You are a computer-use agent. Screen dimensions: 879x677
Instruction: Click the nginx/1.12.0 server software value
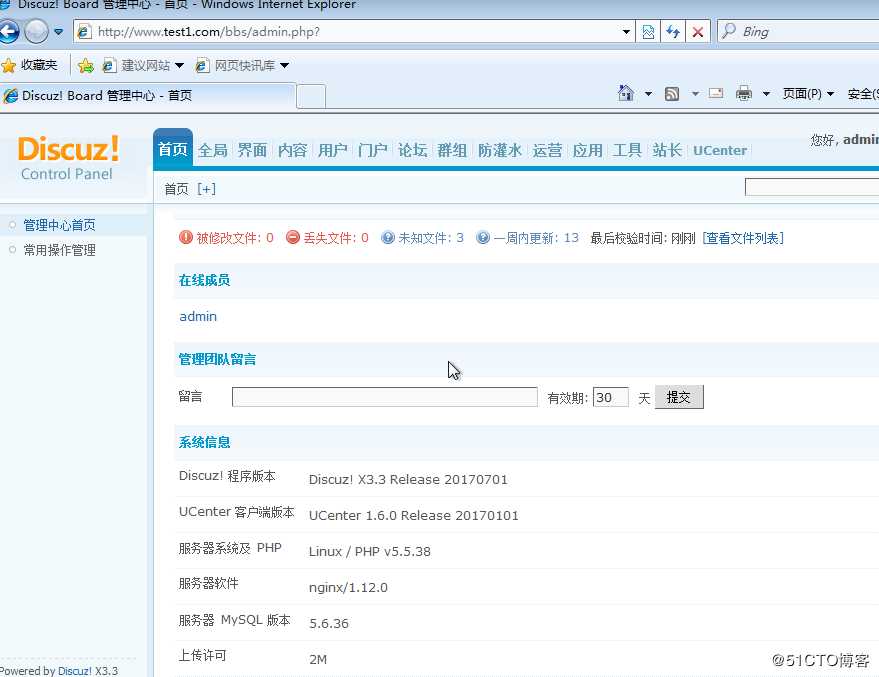[348, 587]
